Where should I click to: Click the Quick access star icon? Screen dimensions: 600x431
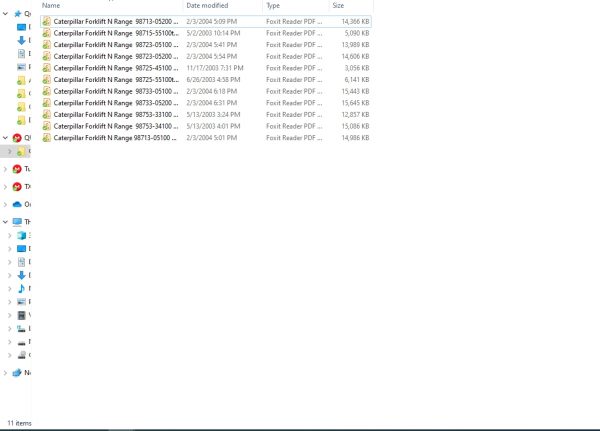[x=18, y=14]
